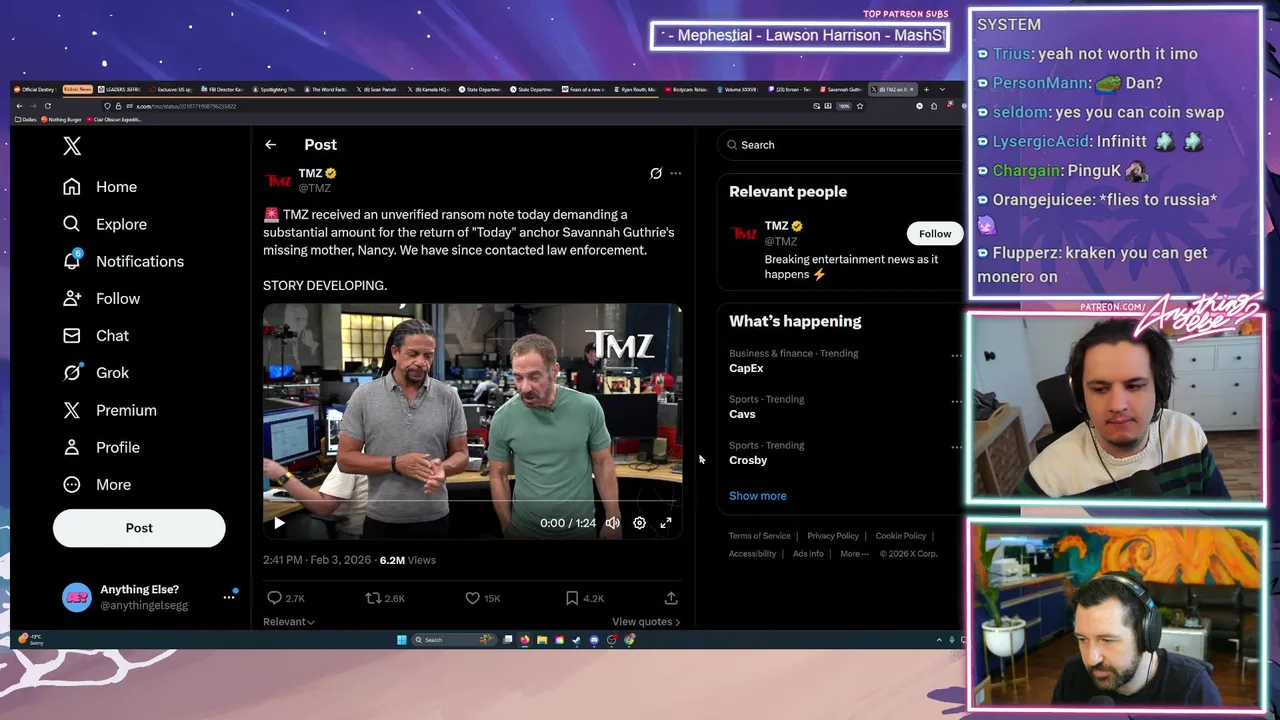Screen dimensions: 1280x720
Task: Click the white Post button
Action: click(x=139, y=528)
